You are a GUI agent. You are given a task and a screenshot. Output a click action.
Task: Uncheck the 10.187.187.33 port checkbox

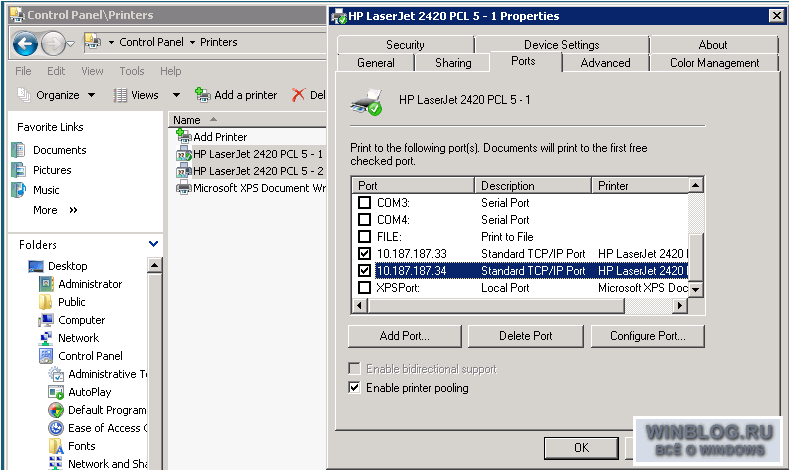364,254
